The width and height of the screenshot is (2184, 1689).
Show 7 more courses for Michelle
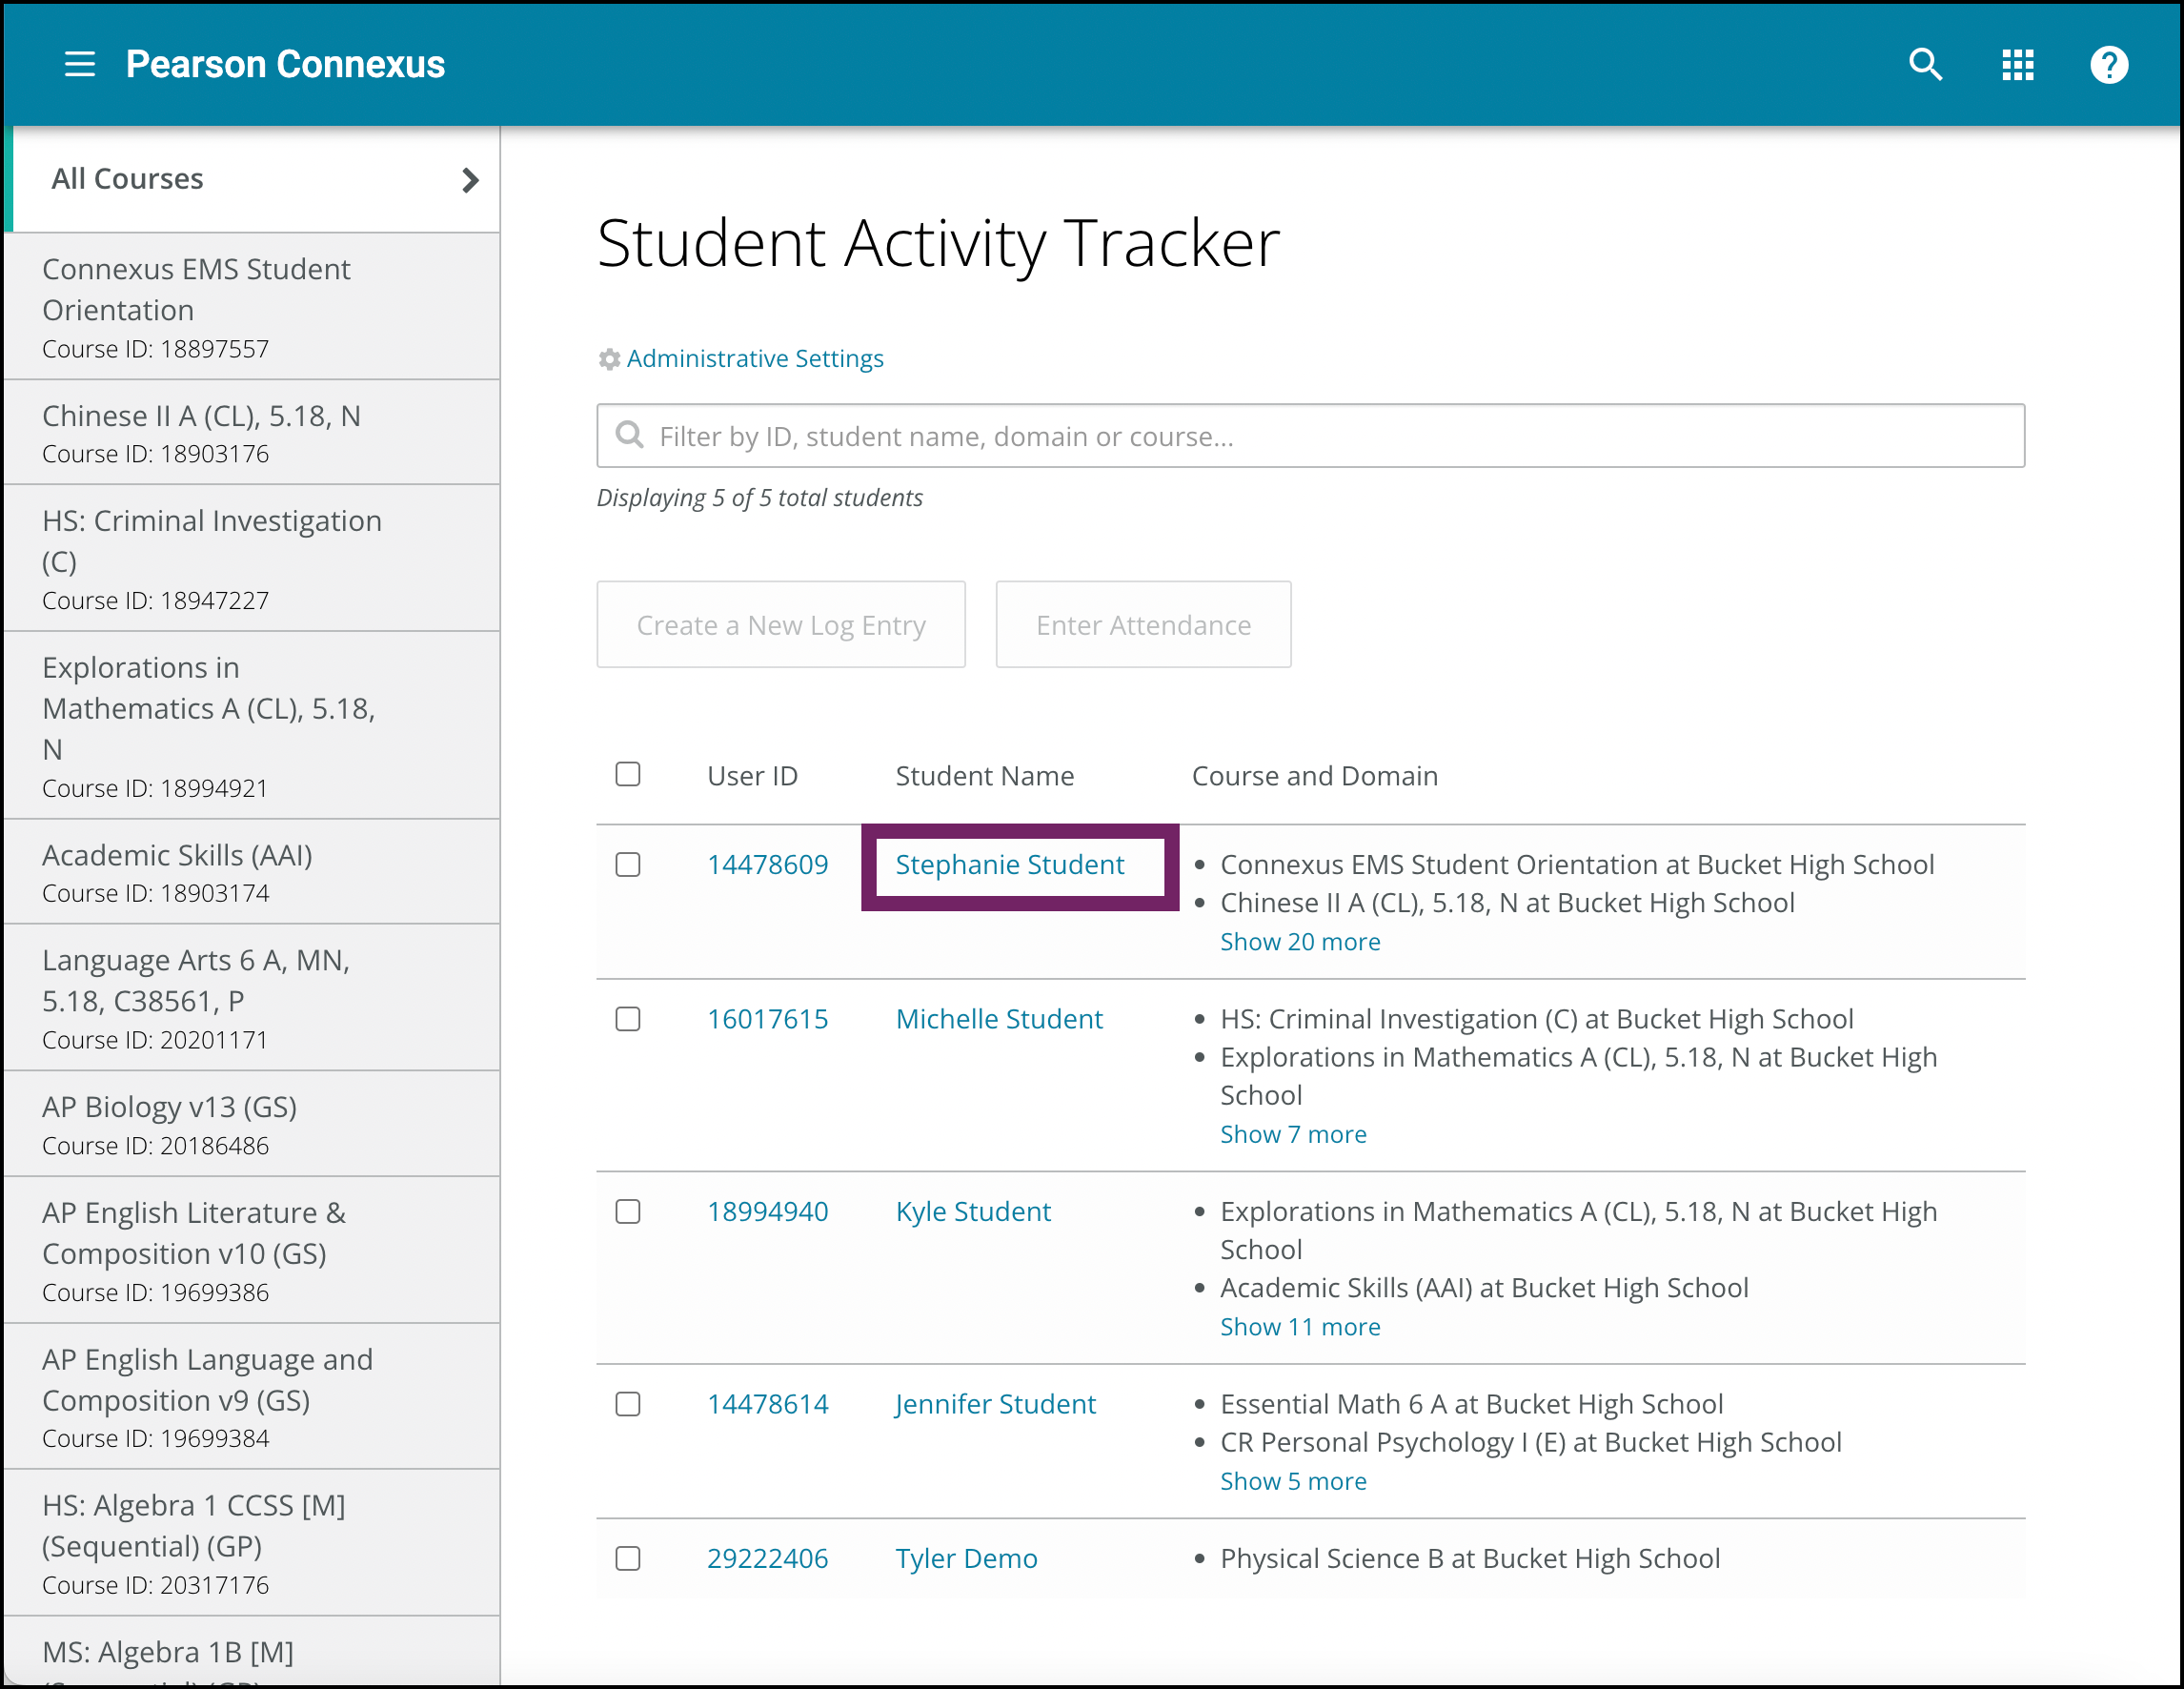pos(1293,1134)
